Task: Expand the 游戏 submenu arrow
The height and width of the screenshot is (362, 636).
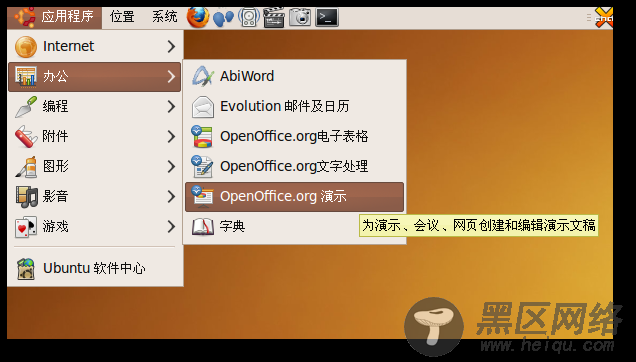Action: [172, 226]
